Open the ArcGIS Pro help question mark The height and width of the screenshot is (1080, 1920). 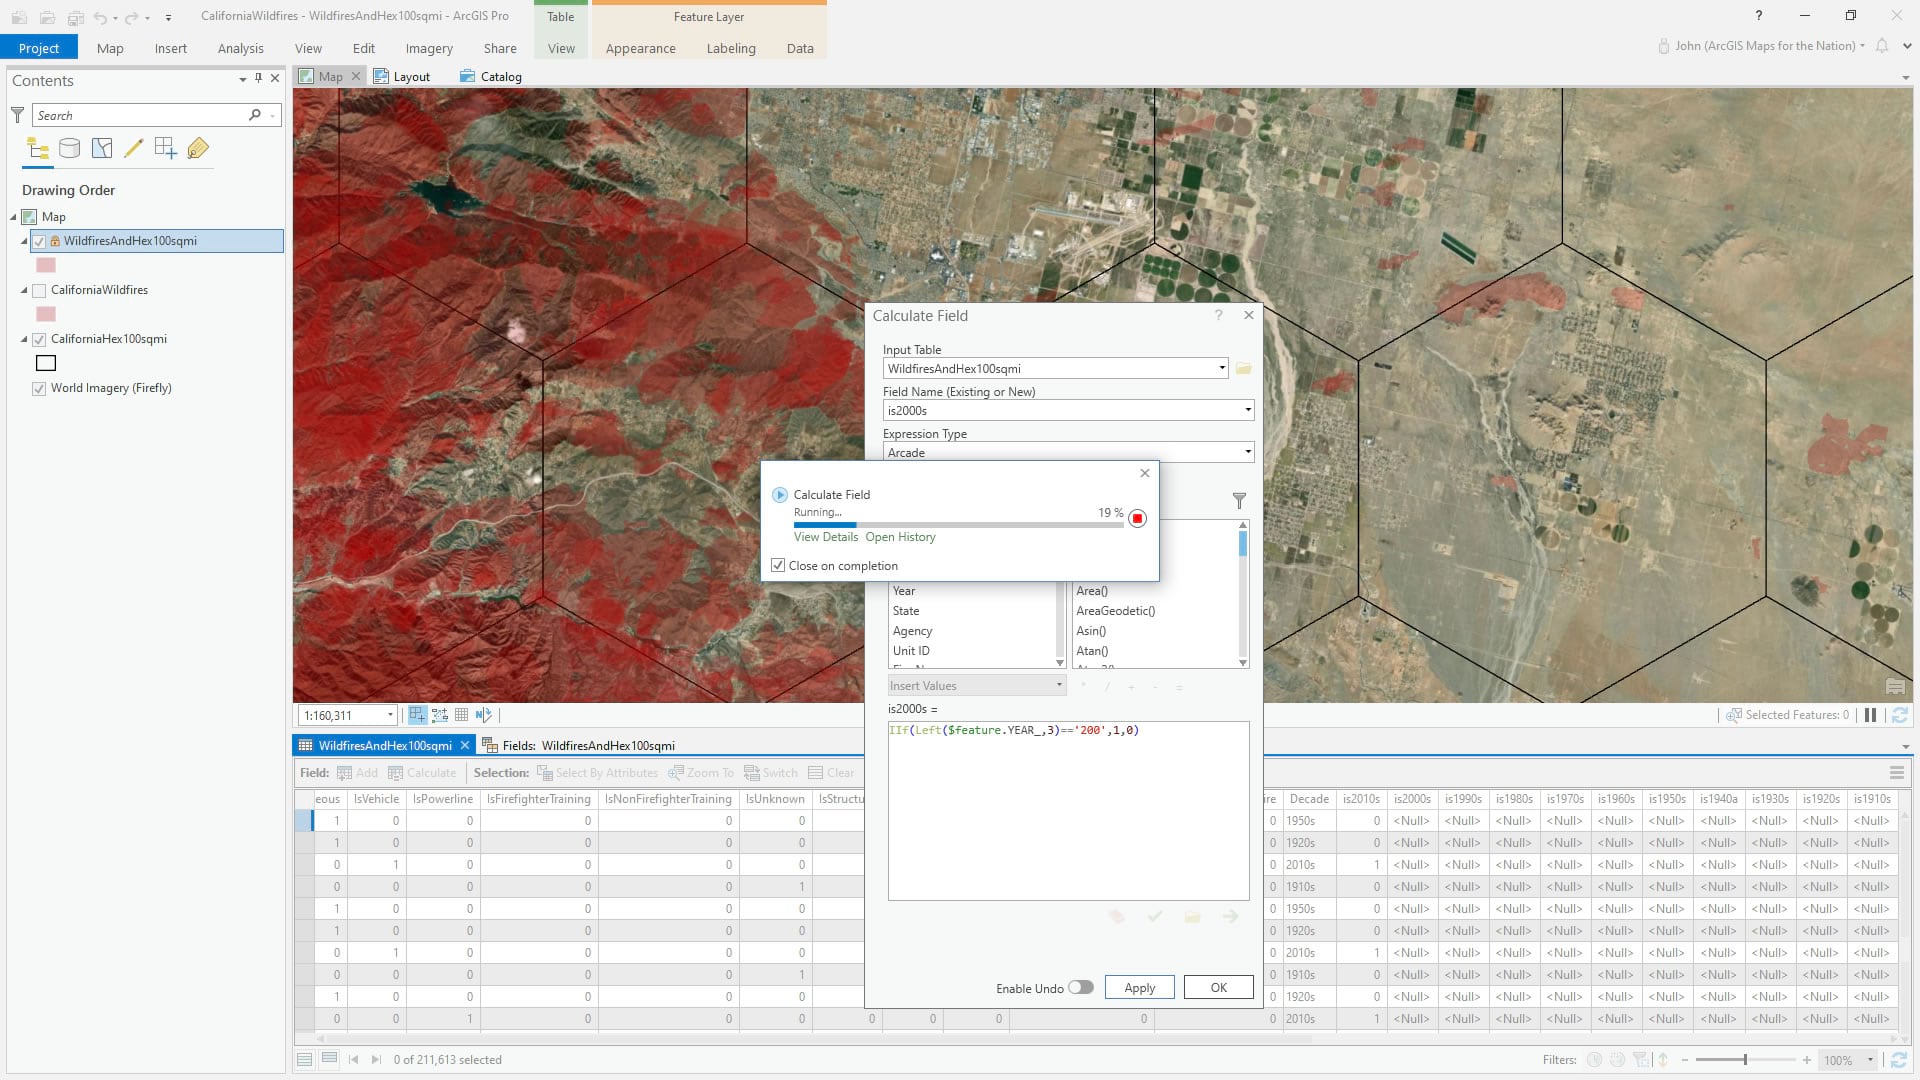pos(1759,16)
